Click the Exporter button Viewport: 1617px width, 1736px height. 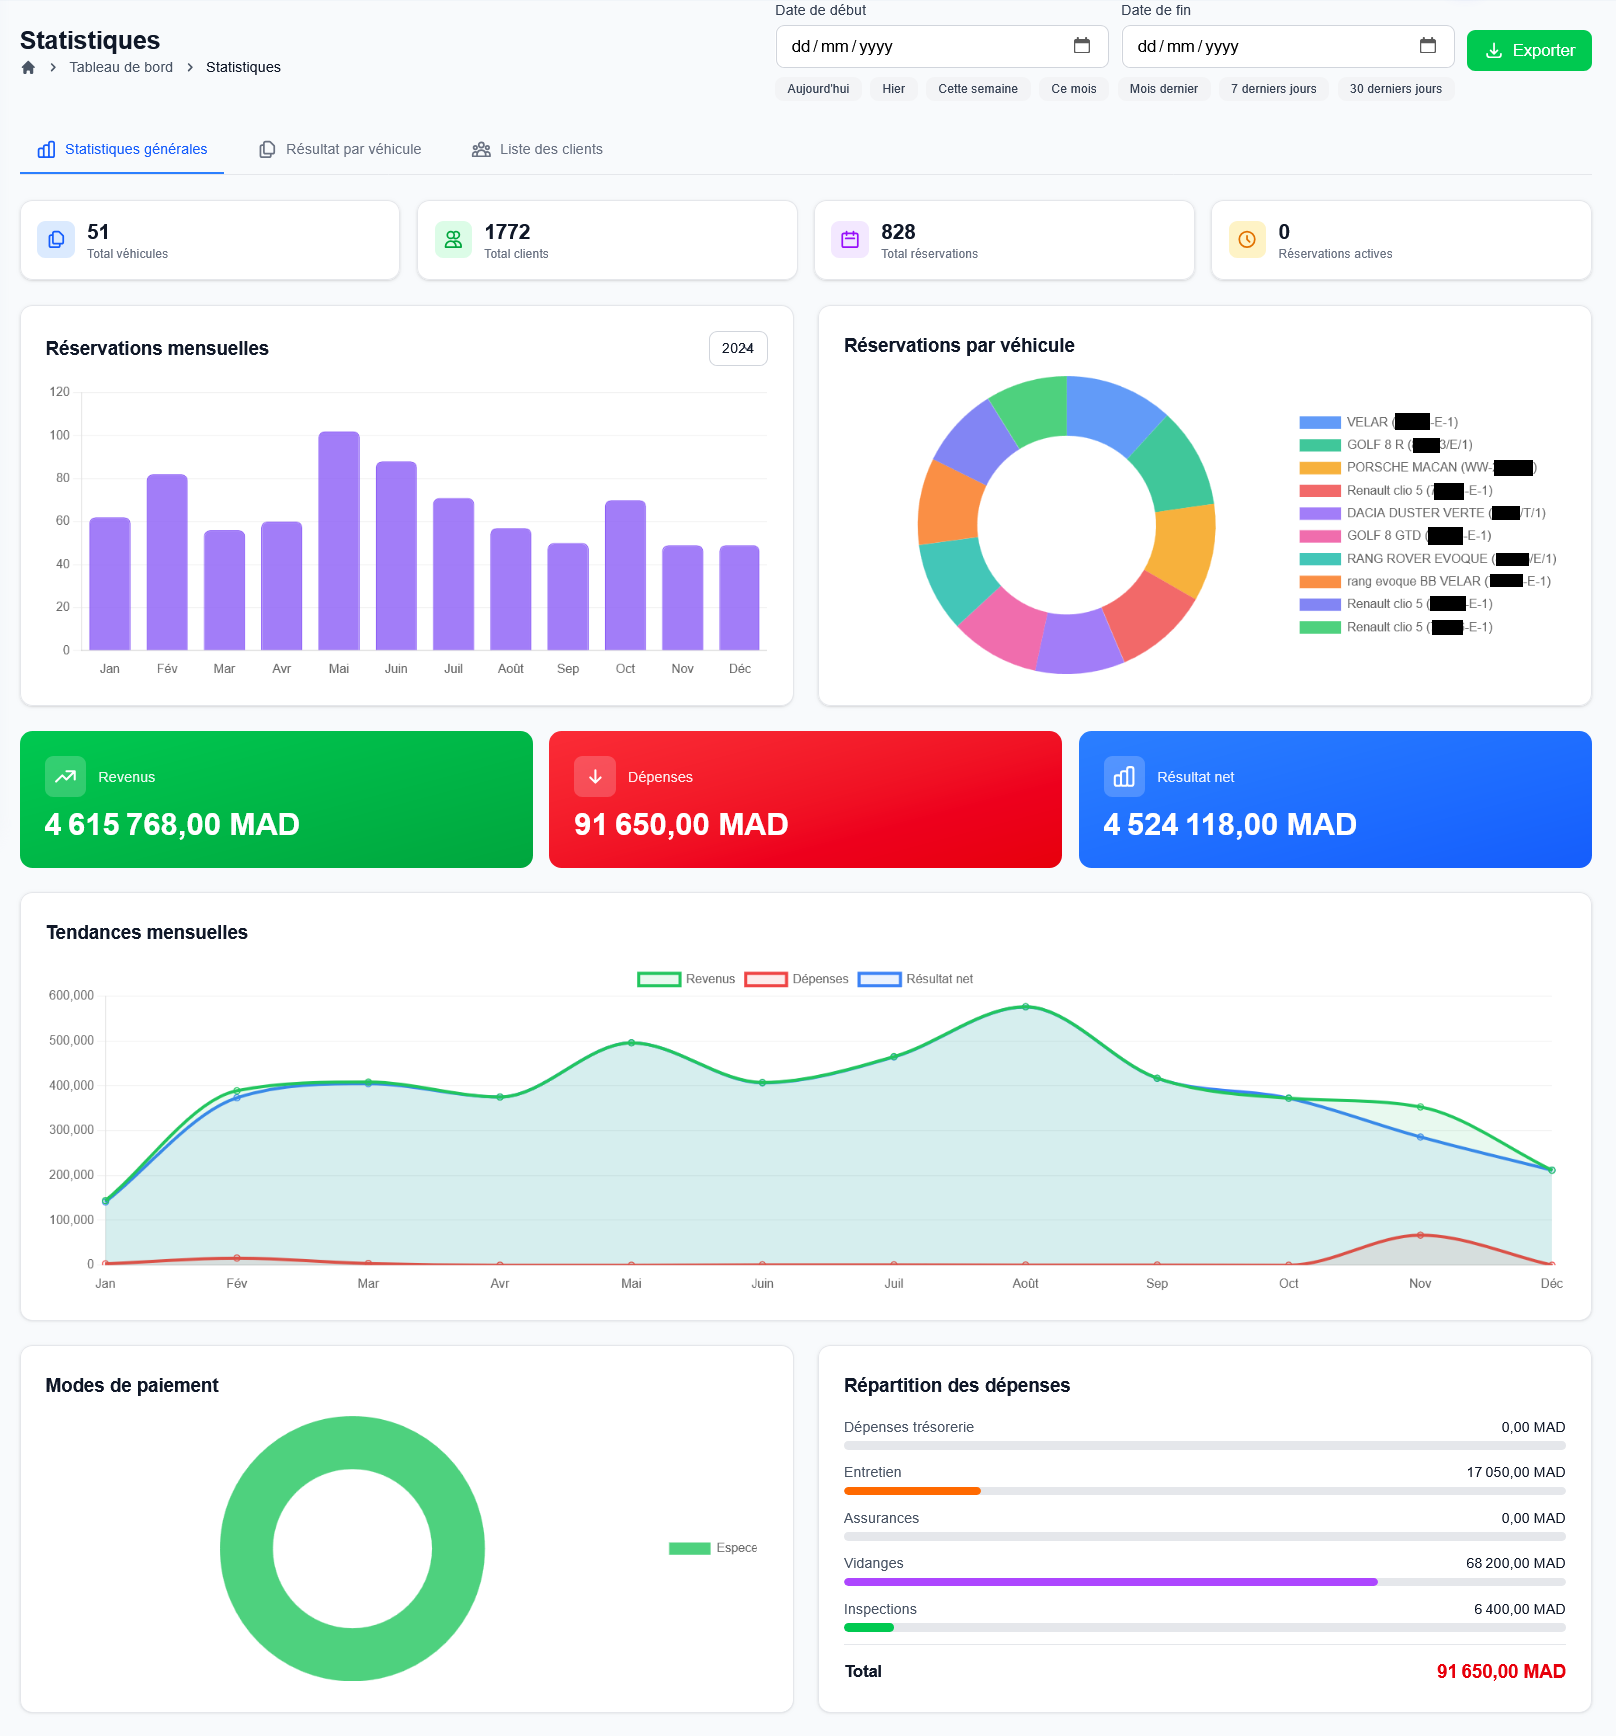point(1529,50)
